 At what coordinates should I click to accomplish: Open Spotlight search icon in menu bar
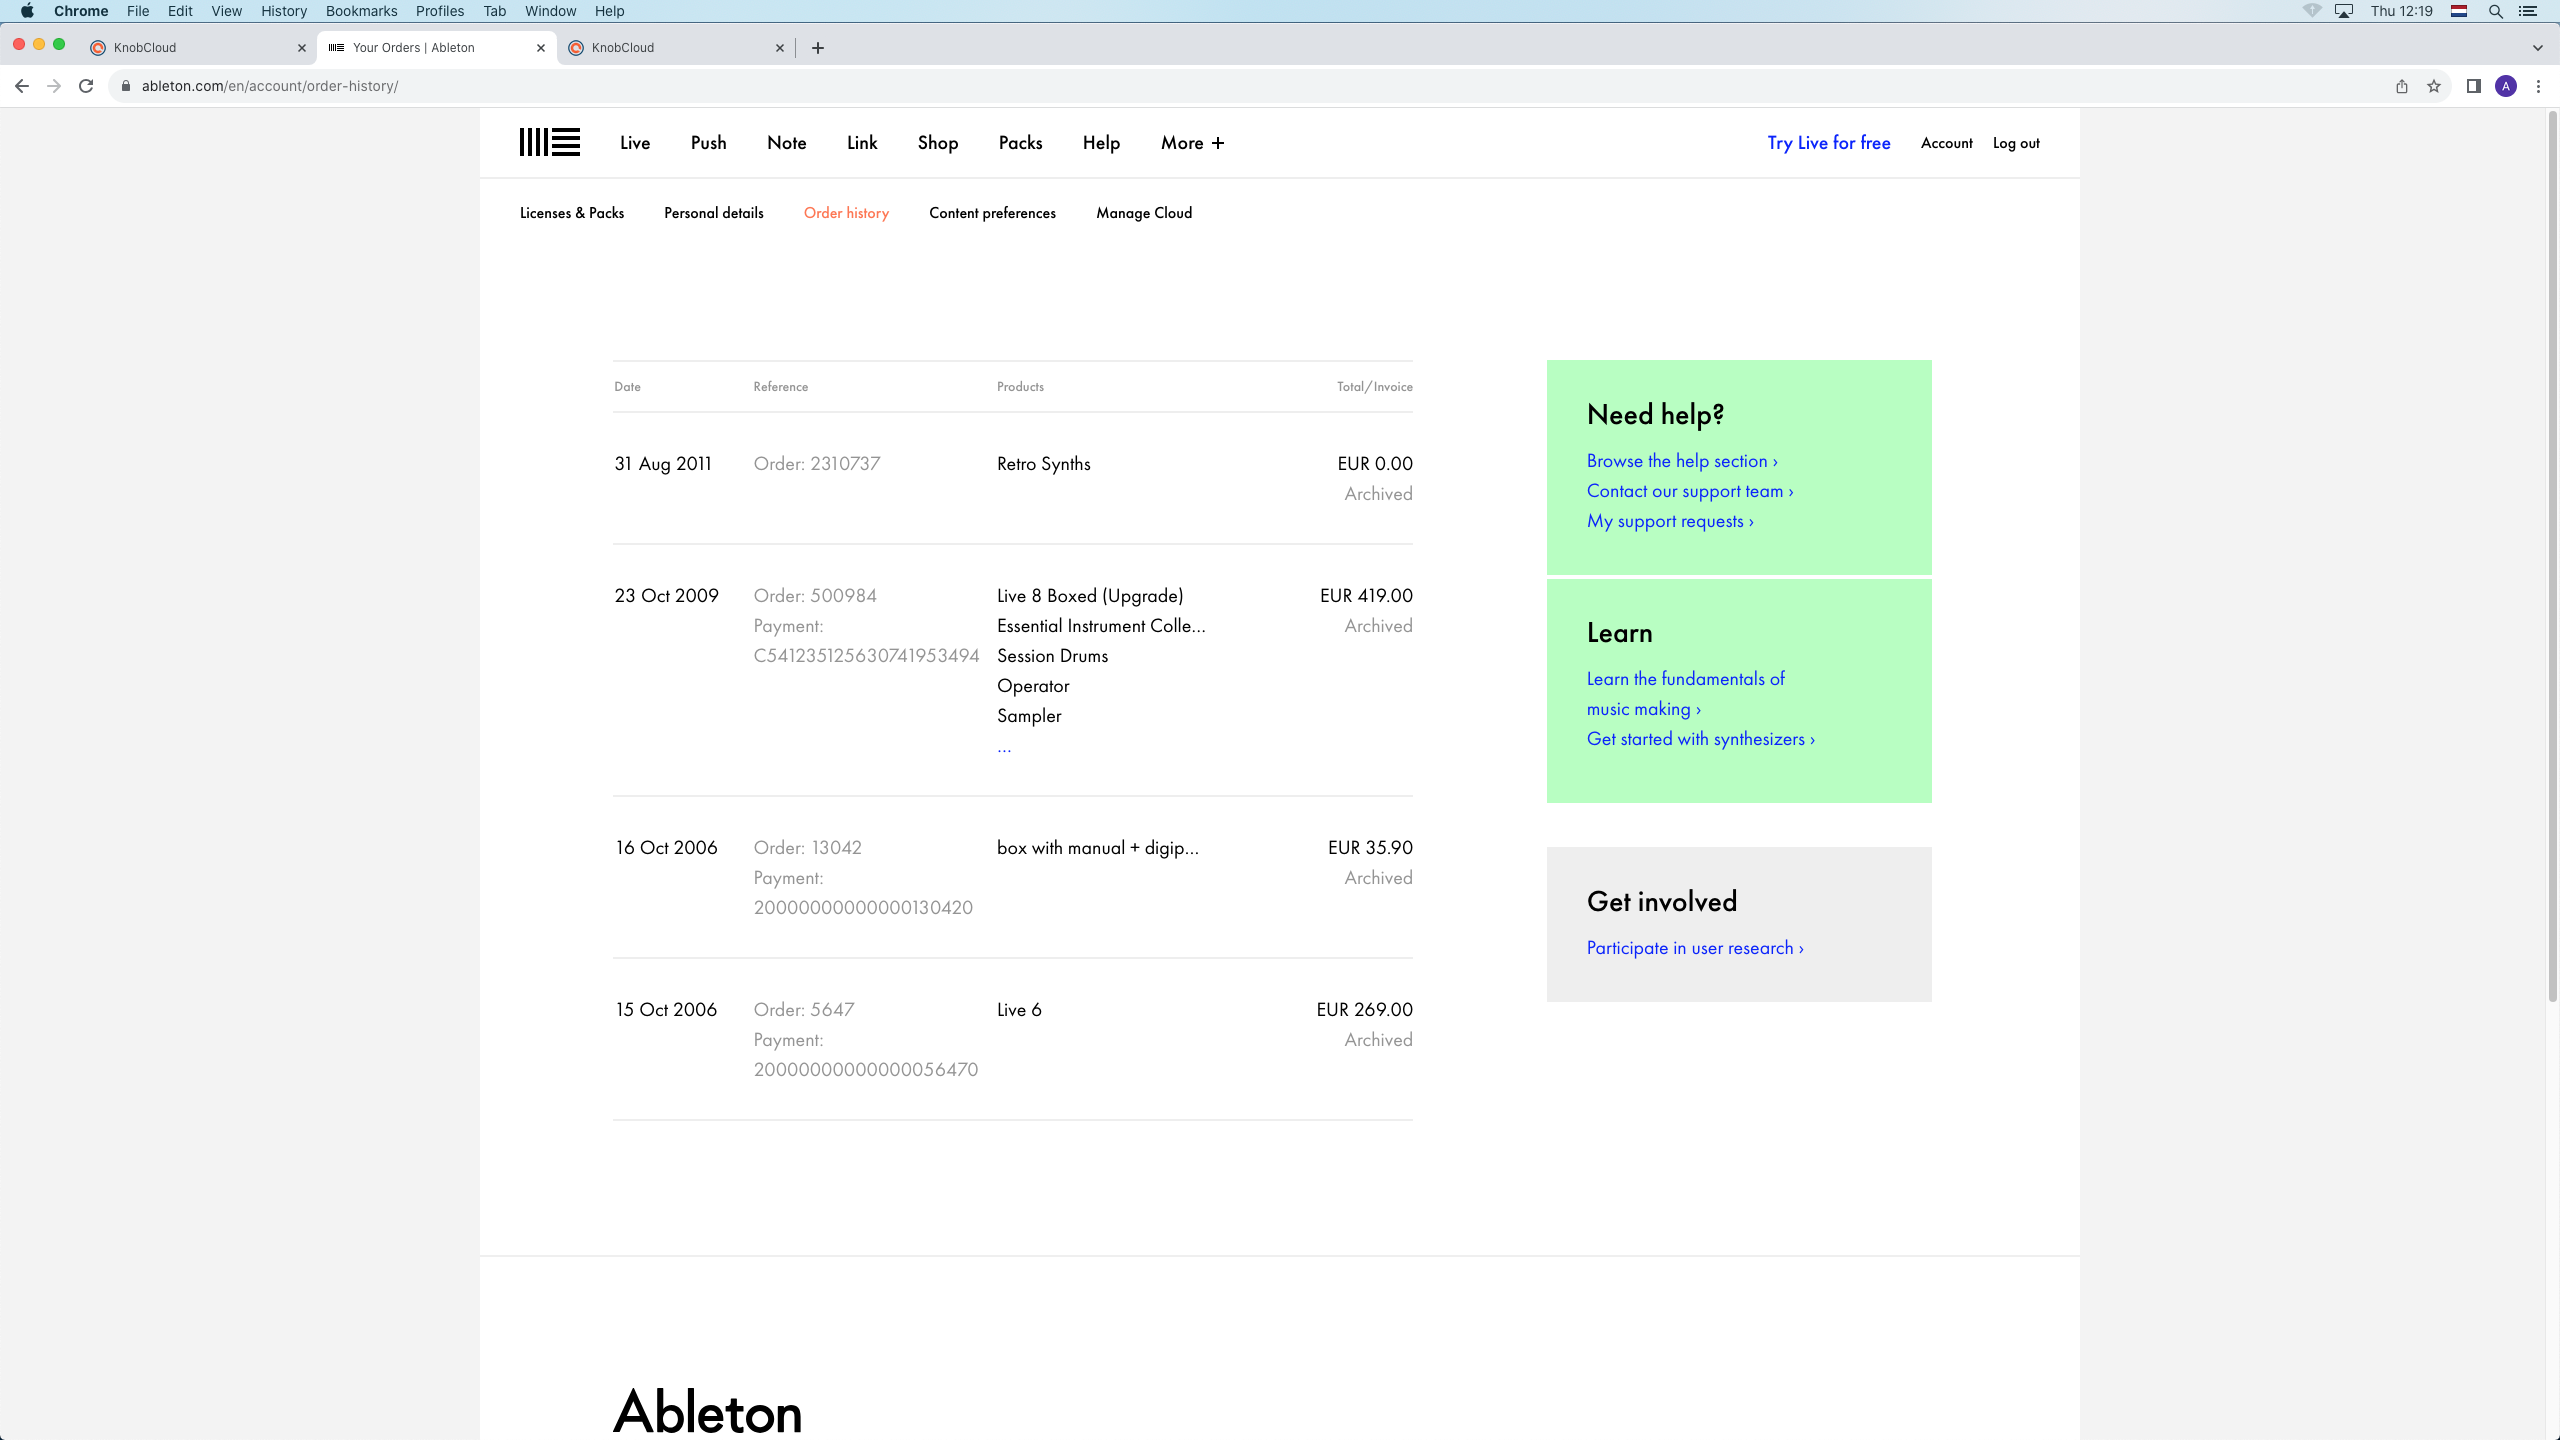pos(2496,11)
